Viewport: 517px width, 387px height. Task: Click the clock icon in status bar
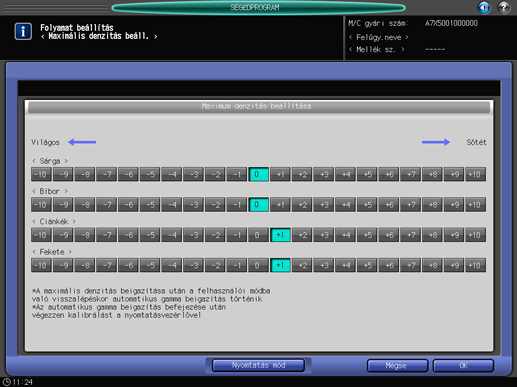click(x=6, y=382)
